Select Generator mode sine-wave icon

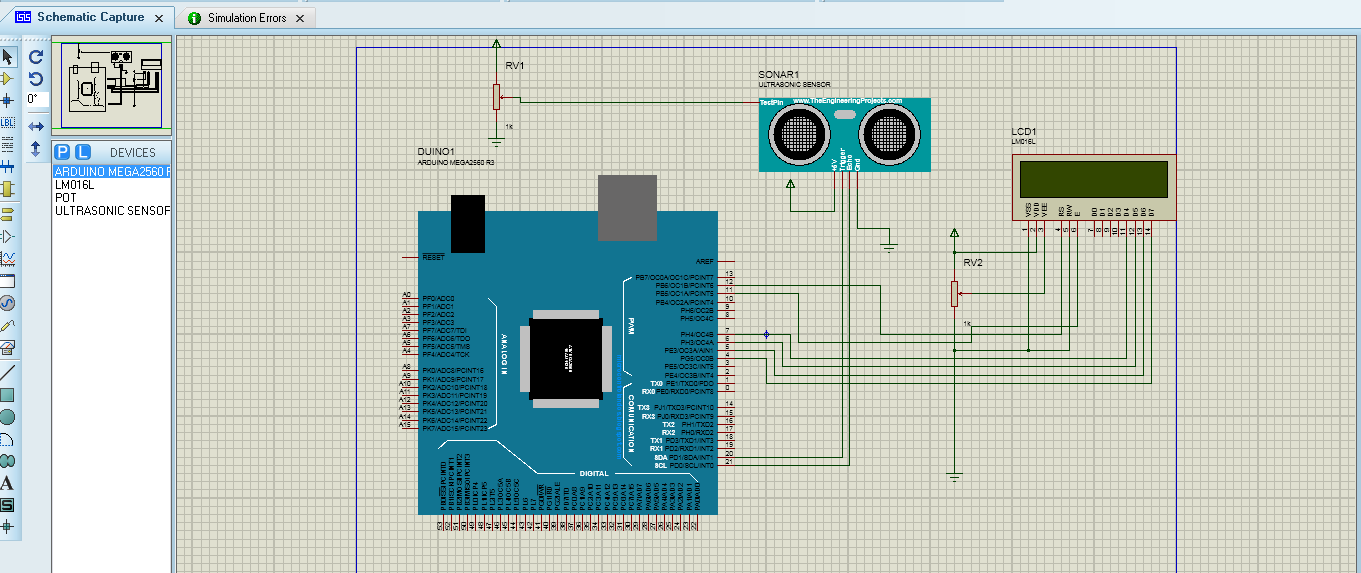(x=7, y=302)
